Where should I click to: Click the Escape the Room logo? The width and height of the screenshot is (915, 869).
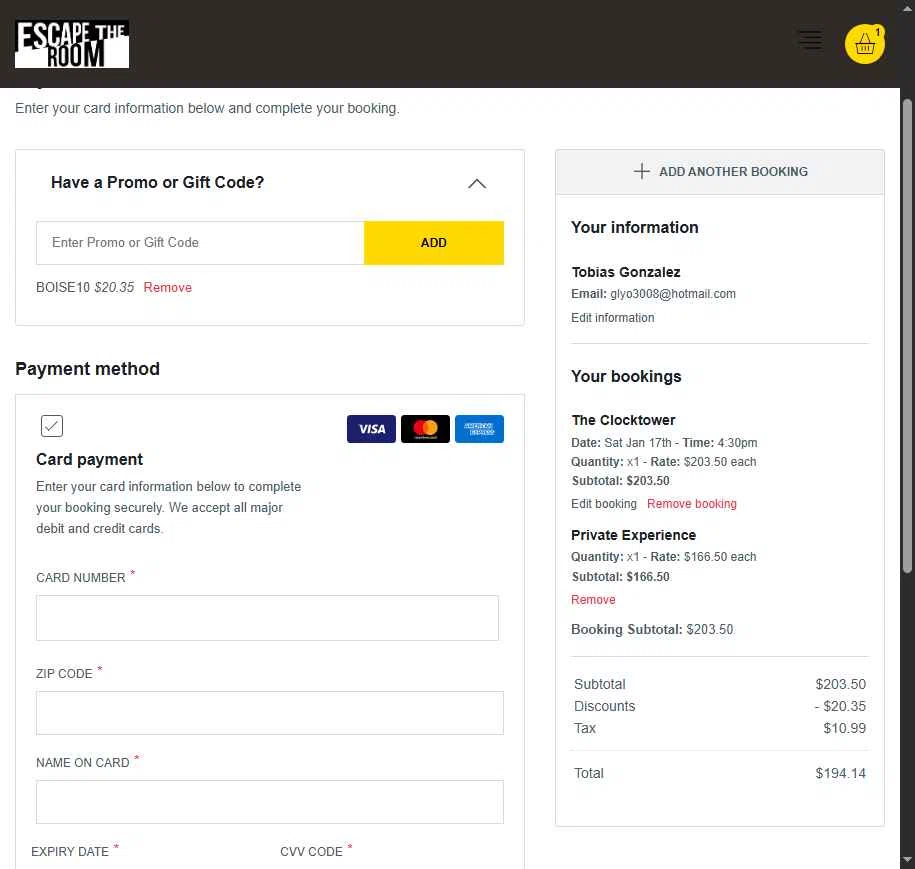click(72, 44)
